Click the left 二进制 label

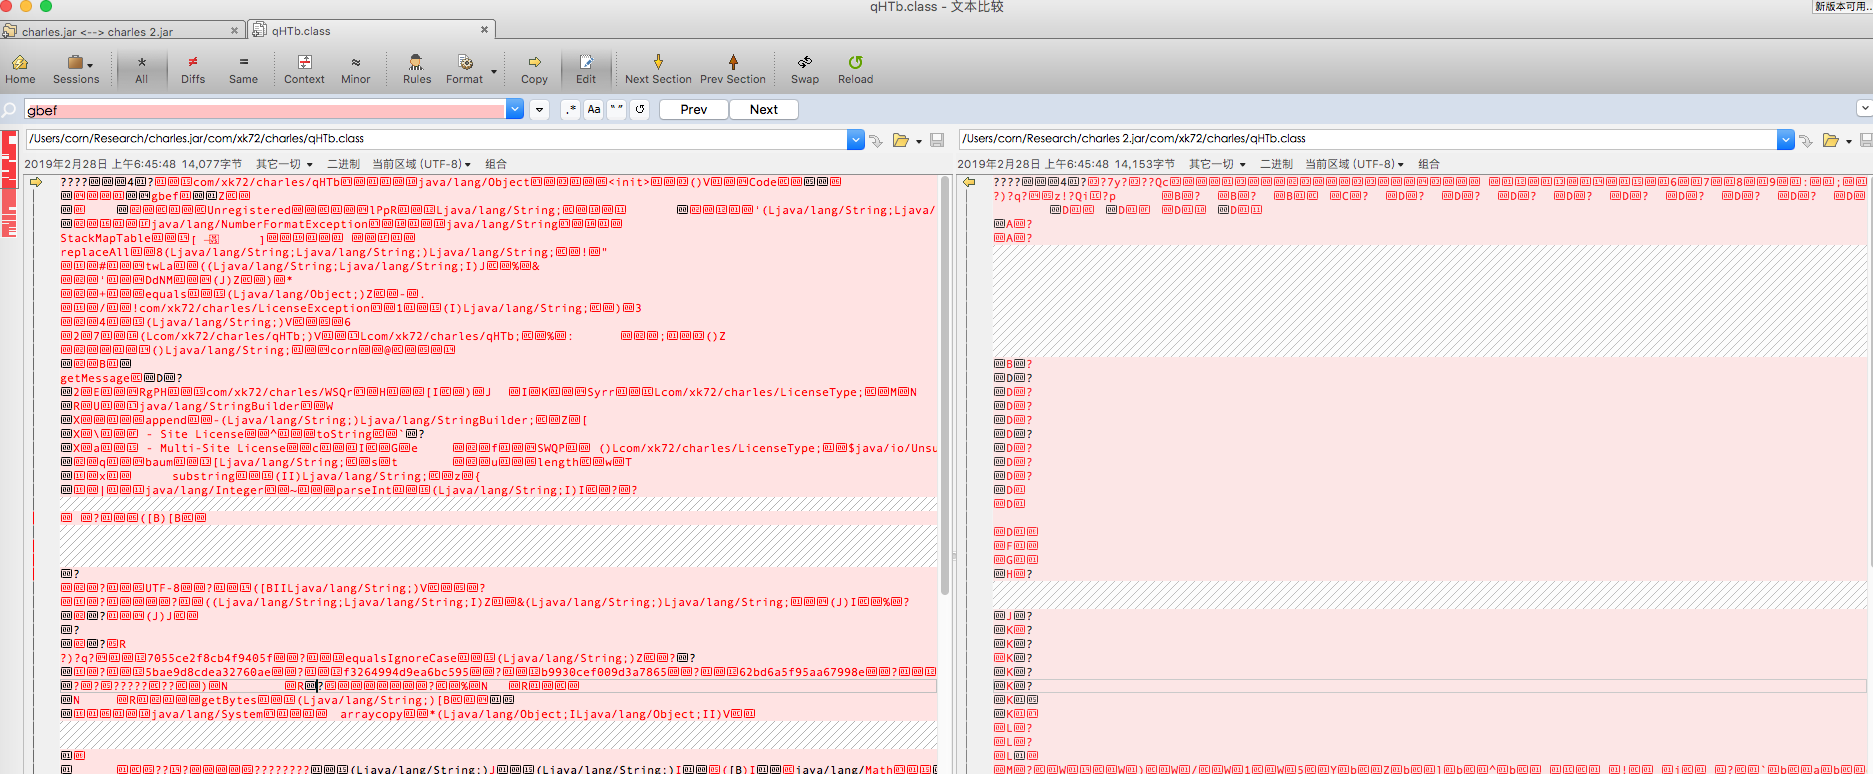(x=343, y=164)
